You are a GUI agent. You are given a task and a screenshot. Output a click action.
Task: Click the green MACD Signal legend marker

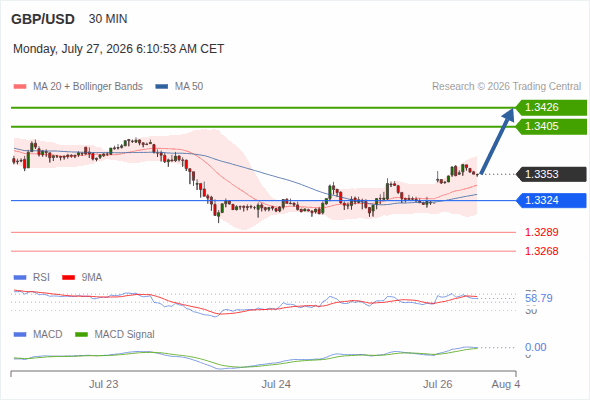point(81,335)
